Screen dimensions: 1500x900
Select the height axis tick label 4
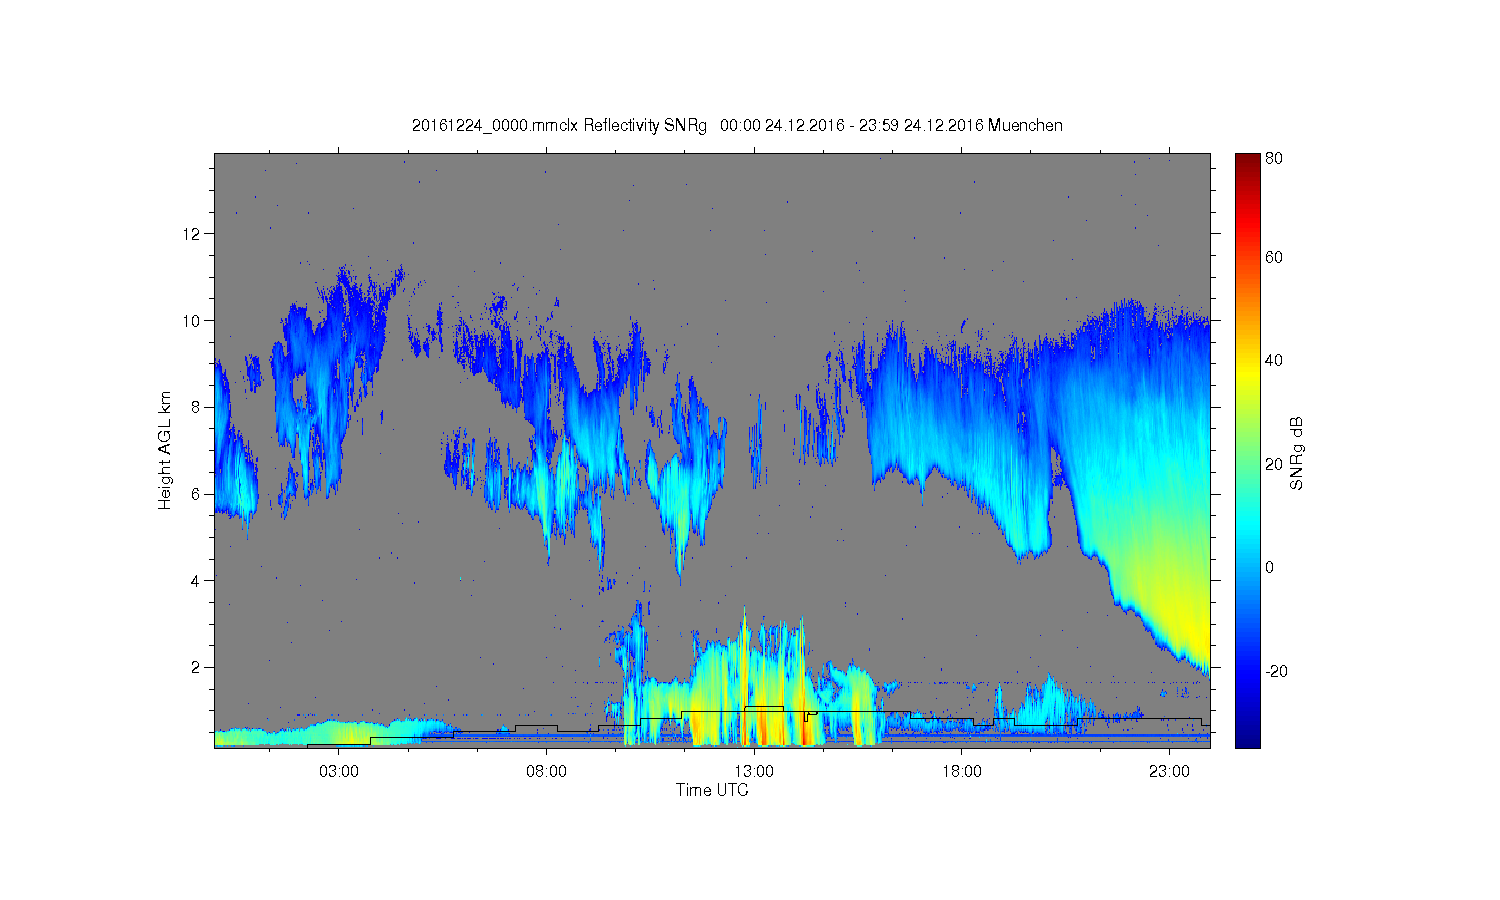(x=196, y=581)
